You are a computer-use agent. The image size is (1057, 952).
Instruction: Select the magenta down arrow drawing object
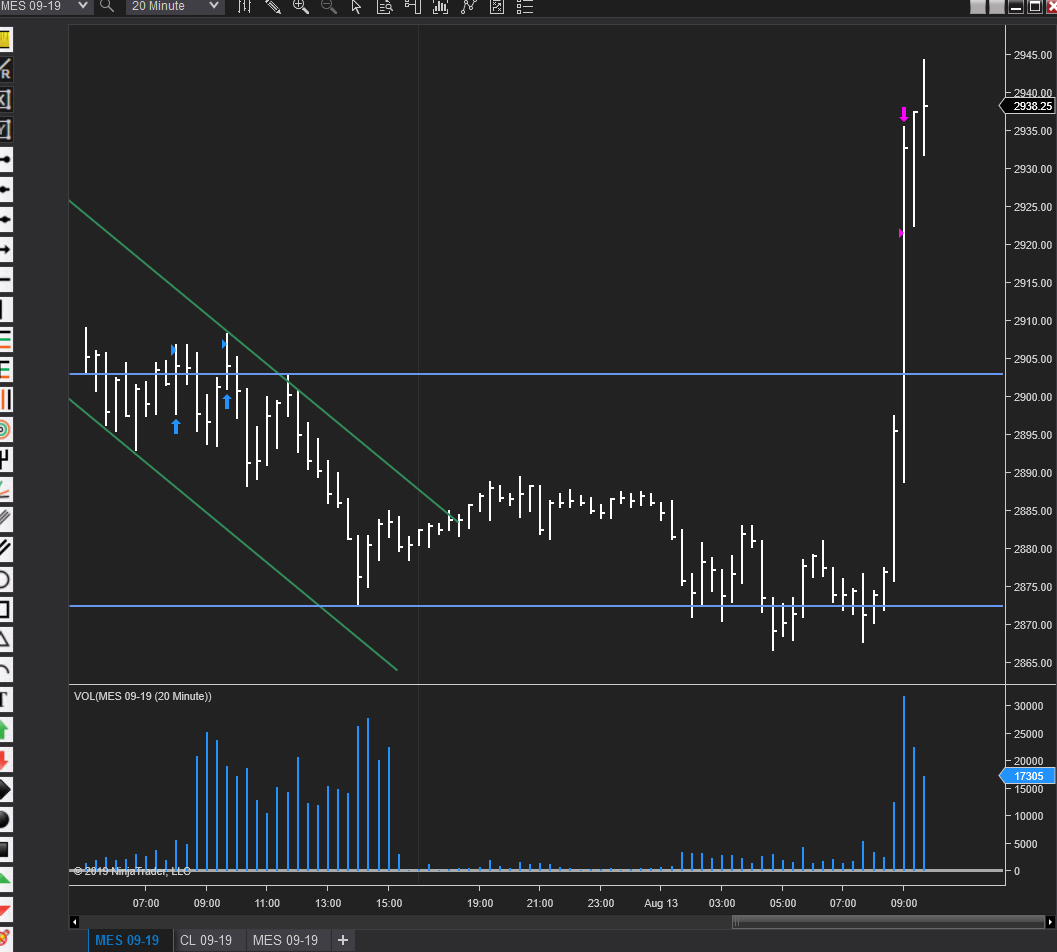click(x=904, y=114)
